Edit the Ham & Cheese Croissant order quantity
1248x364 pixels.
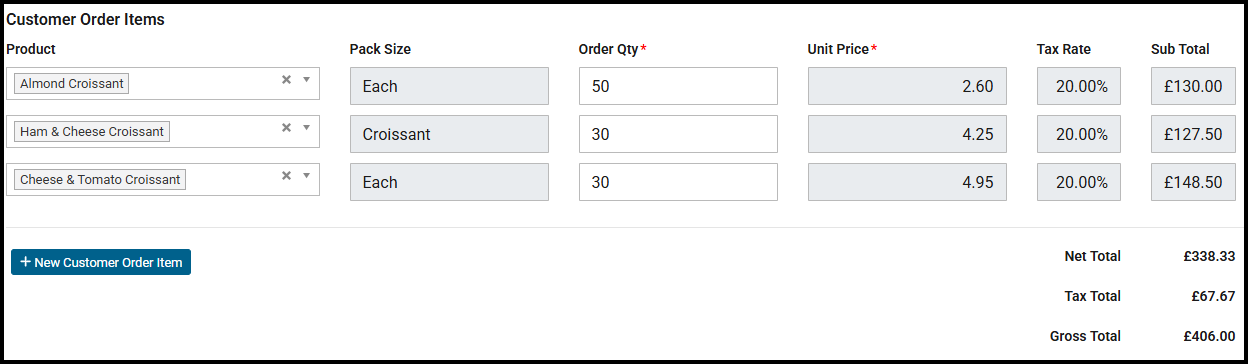click(678, 134)
